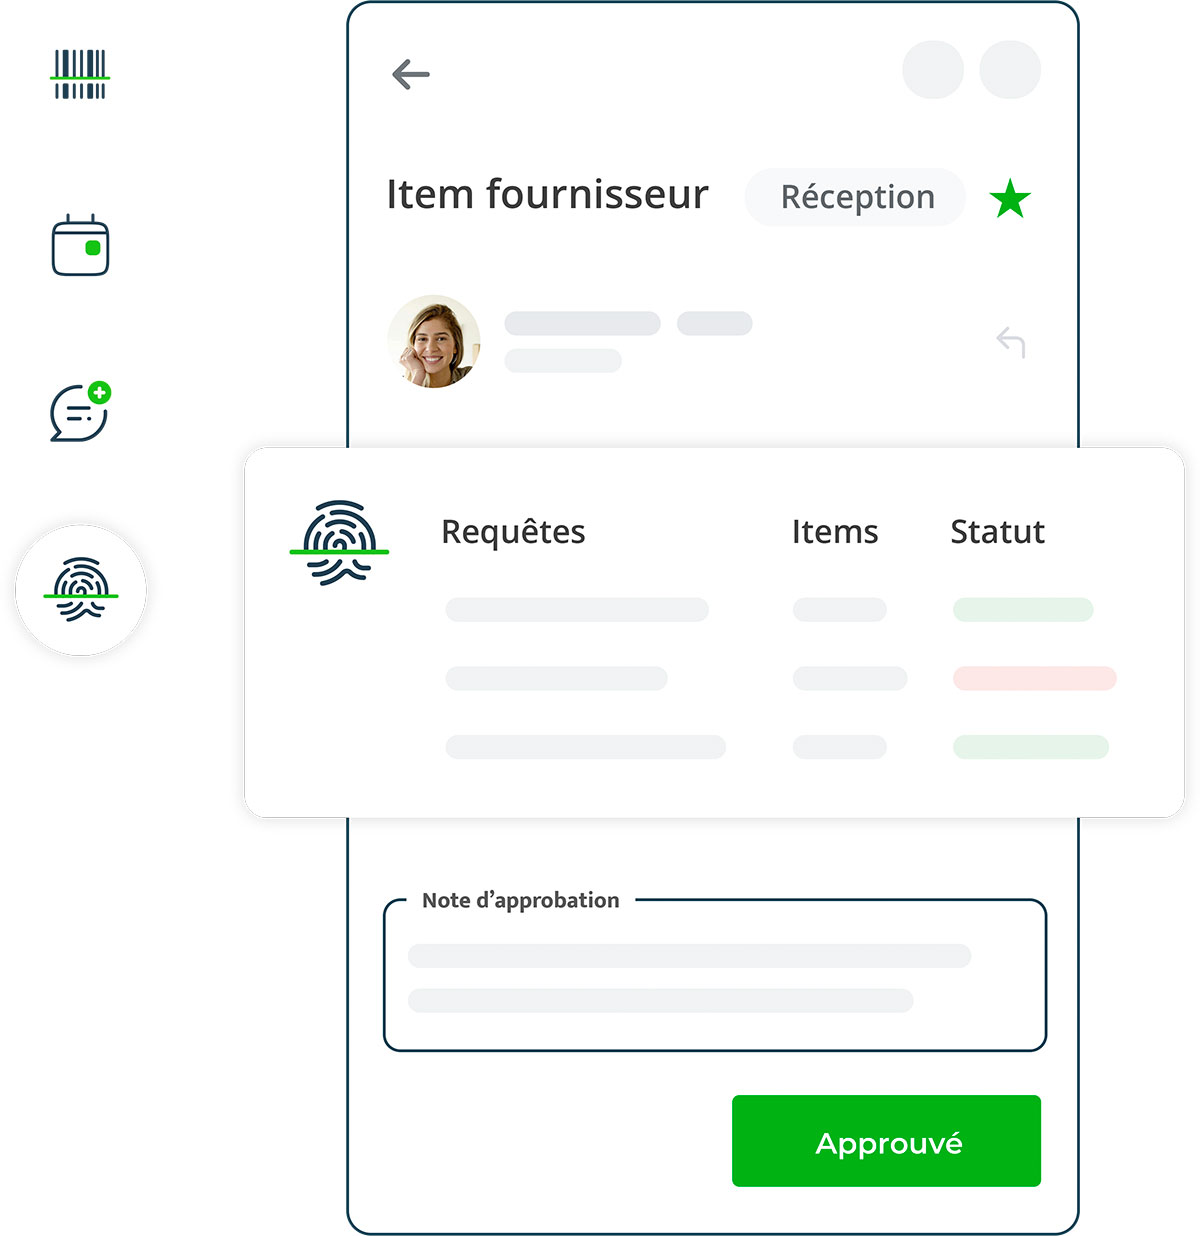Viewport: 1200px width, 1236px height.
Task: Select the Items column header
Action: [x=835, y=532]
